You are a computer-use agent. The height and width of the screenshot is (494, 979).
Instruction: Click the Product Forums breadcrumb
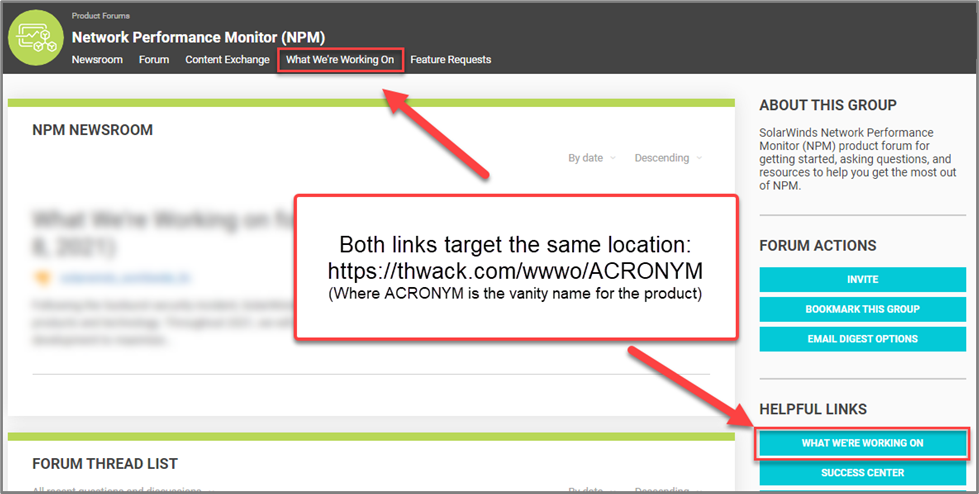click(101, 16)
